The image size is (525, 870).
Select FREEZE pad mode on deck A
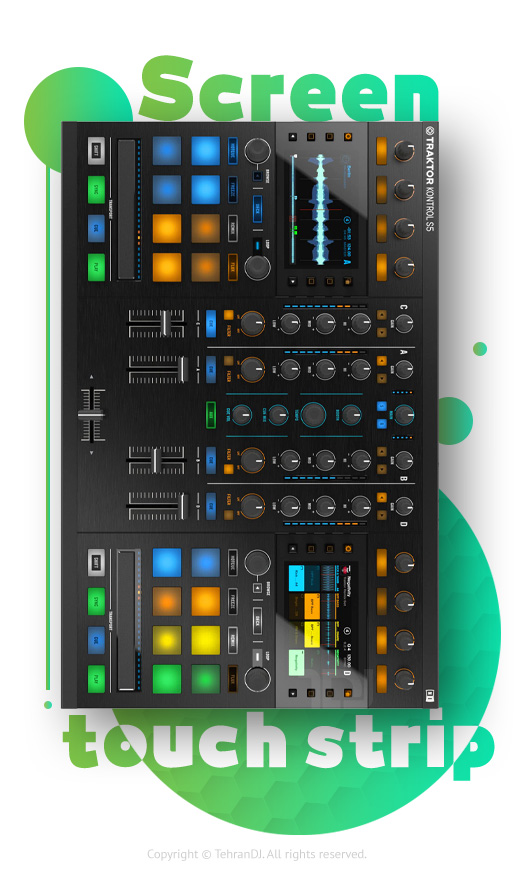tap(233, 189)
